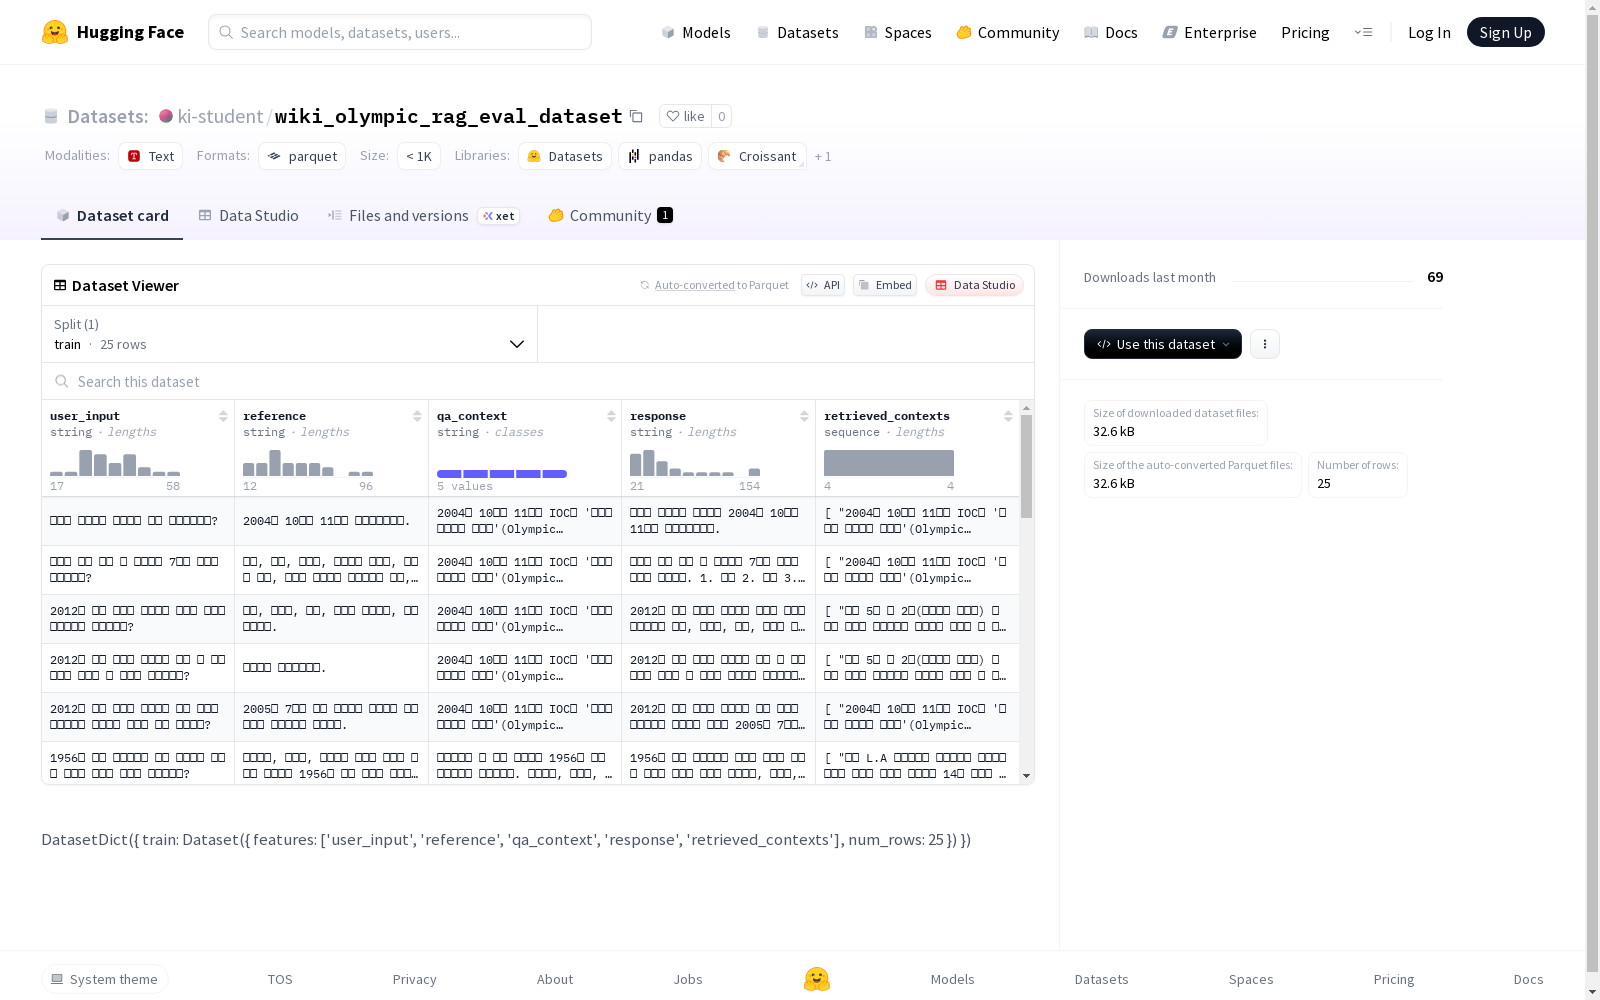Image resolution: width=1600 pixels, height=1000 pixels.
Task: Open API access button
Action: [823, 285]
